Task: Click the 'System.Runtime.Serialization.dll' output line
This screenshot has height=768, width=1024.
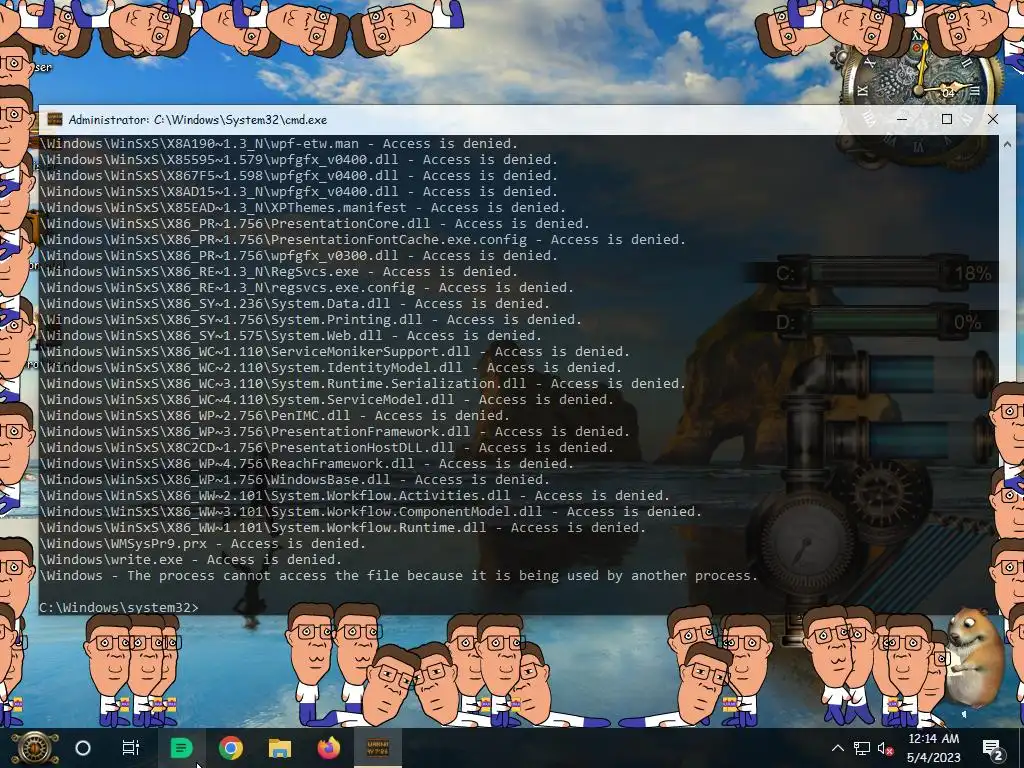Action: coord(363,383)
